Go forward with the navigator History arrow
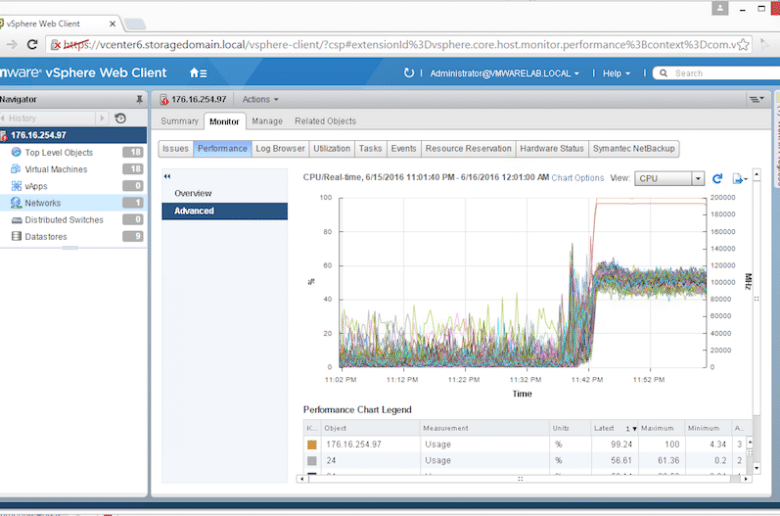 pos(102,118)
